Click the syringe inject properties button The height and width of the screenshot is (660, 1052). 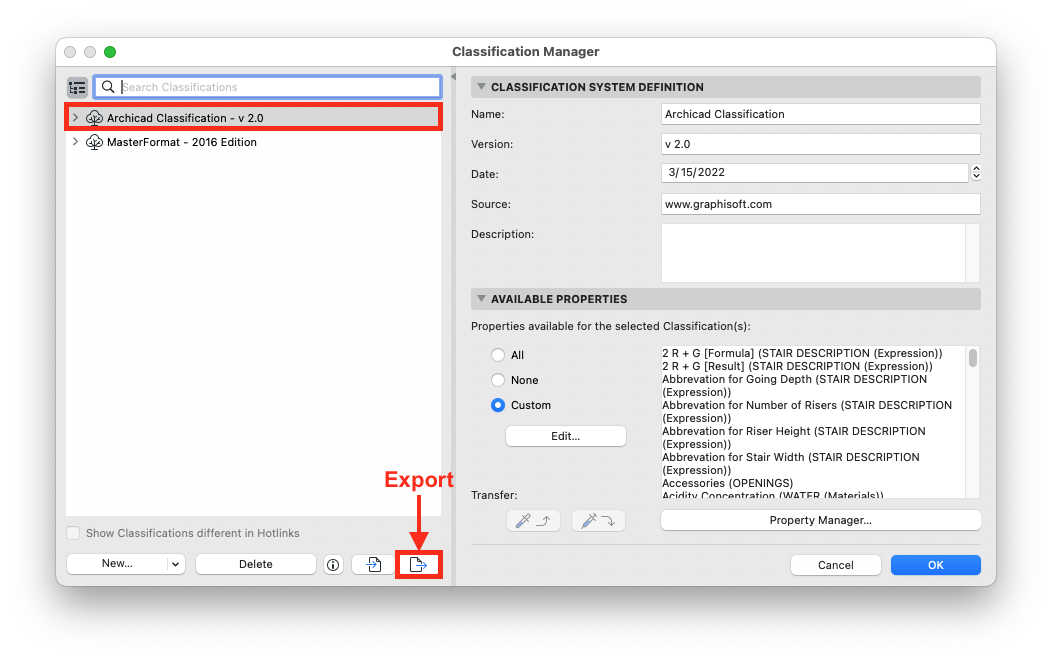[598, 520]
